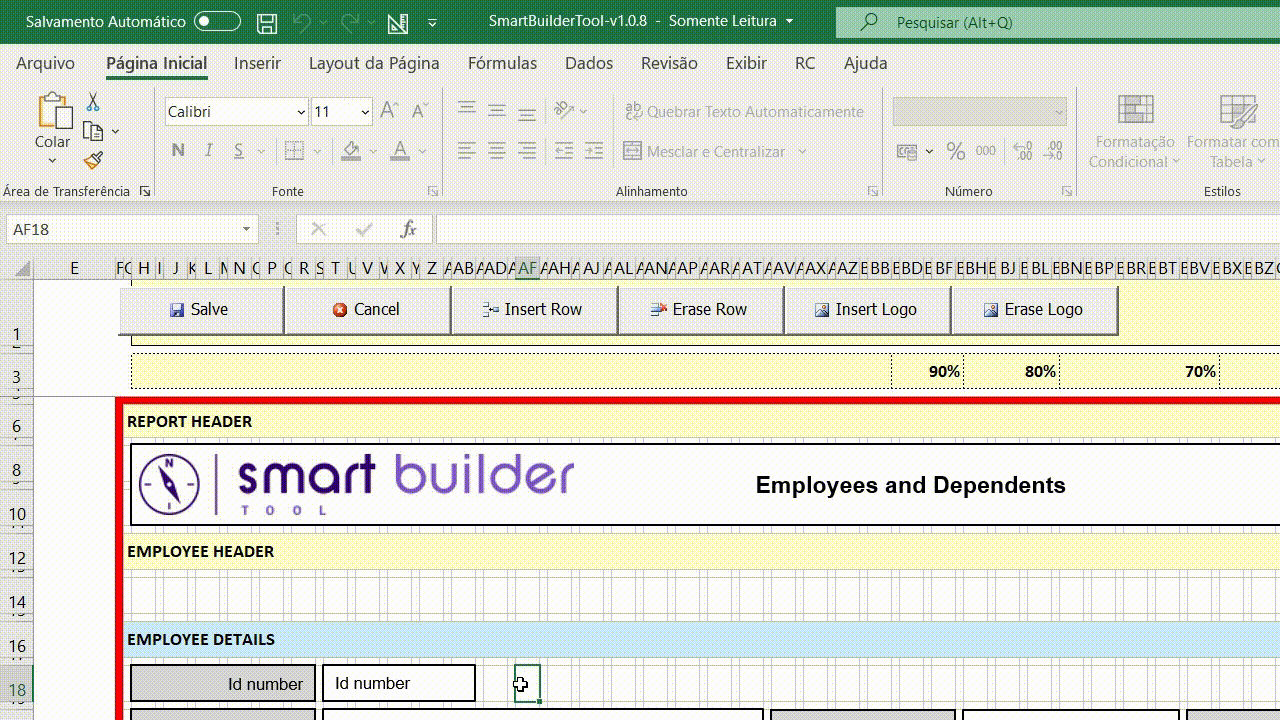Open the Fórmulas tab

[502, 62]
